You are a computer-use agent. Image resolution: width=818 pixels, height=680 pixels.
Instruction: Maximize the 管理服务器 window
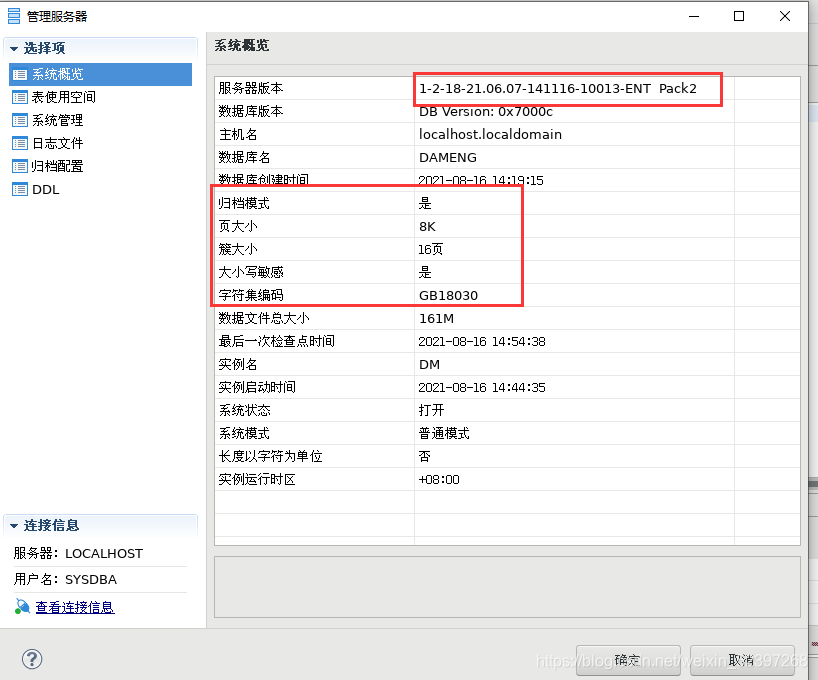[x=739, y=16]
